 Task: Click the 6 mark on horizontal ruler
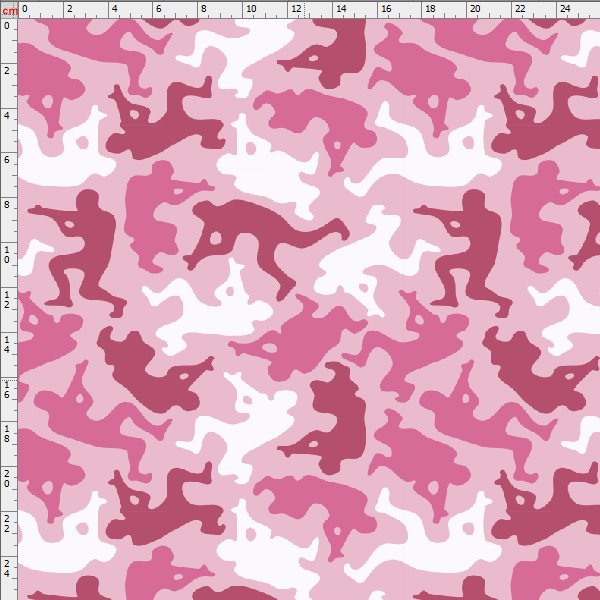[x=159, y=9]
